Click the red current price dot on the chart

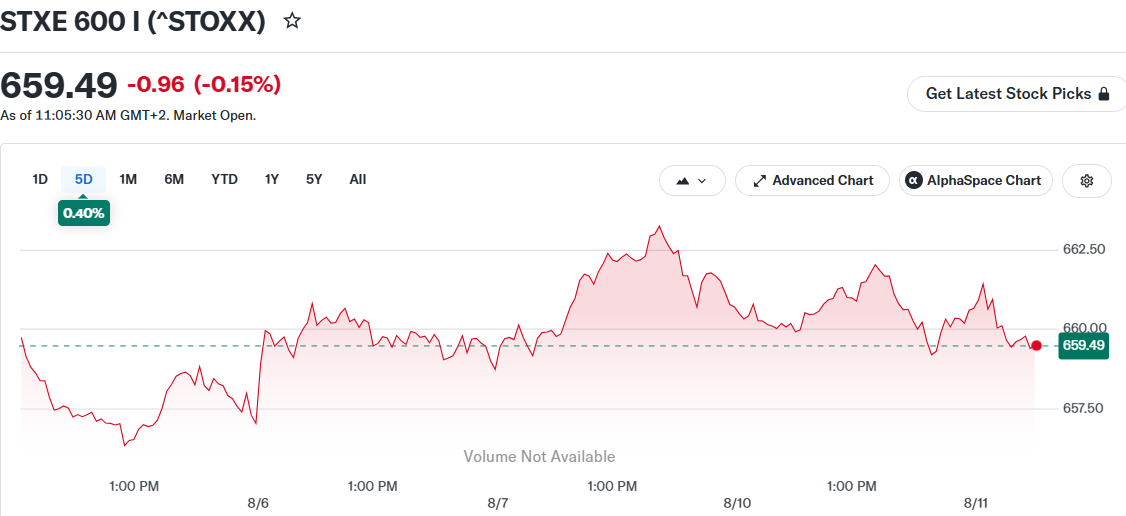1036,346
